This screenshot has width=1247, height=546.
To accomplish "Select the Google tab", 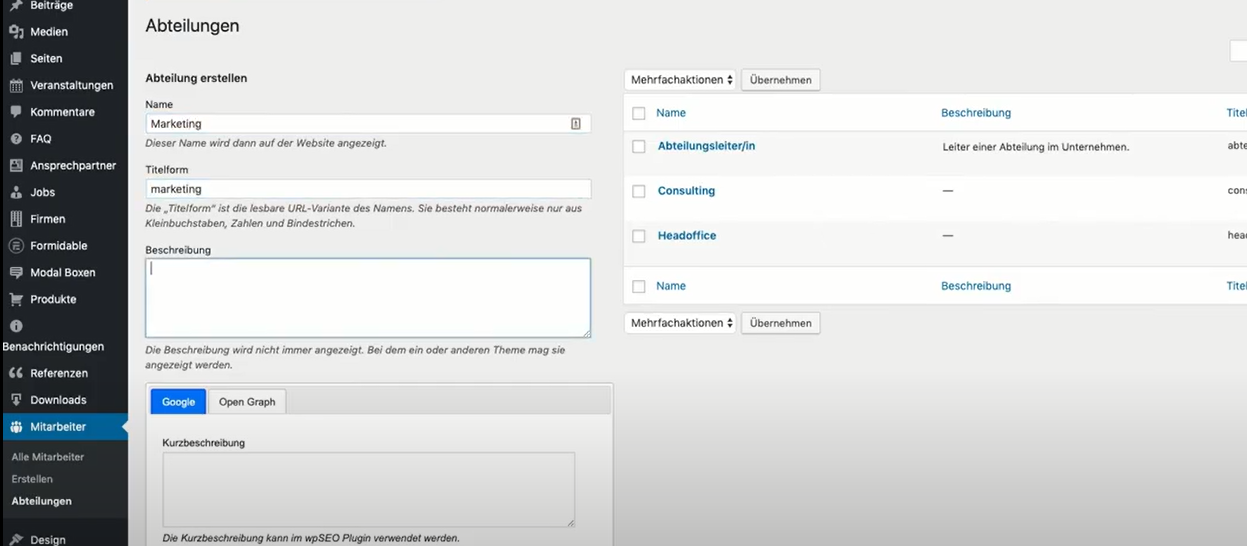I will coord(178,402).
